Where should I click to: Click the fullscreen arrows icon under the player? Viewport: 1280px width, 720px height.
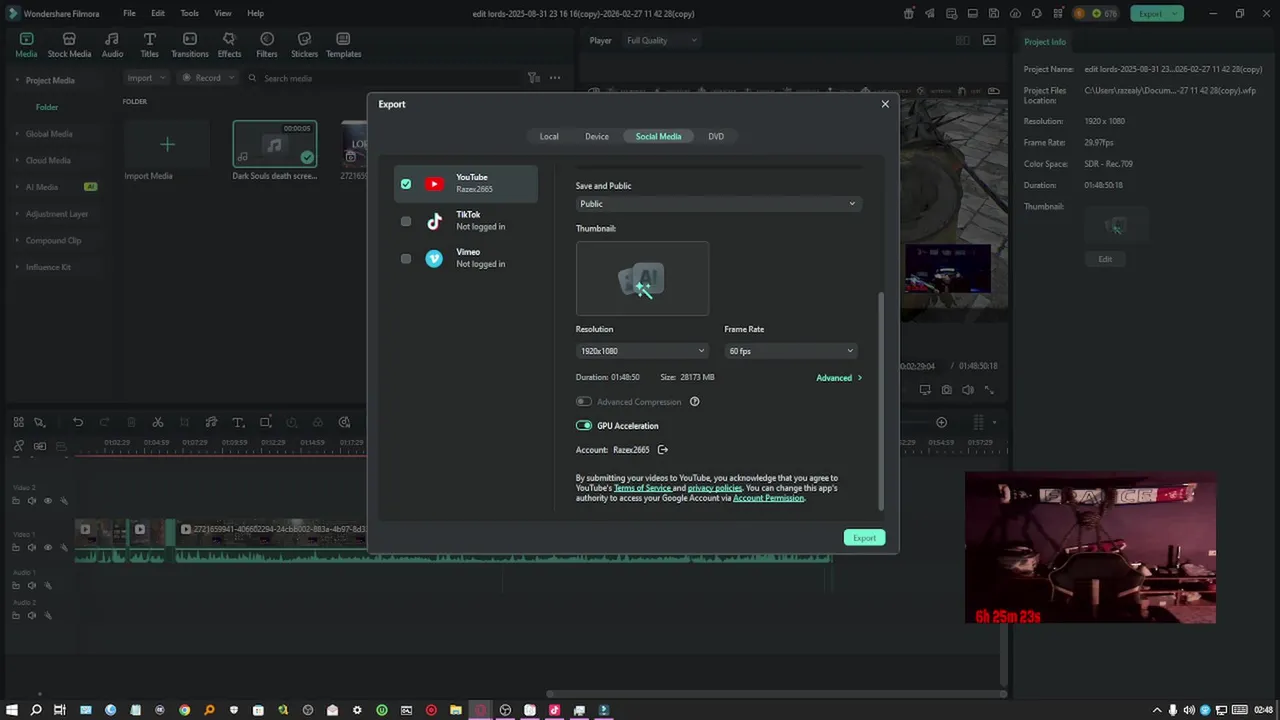click(x=989, y=390)
